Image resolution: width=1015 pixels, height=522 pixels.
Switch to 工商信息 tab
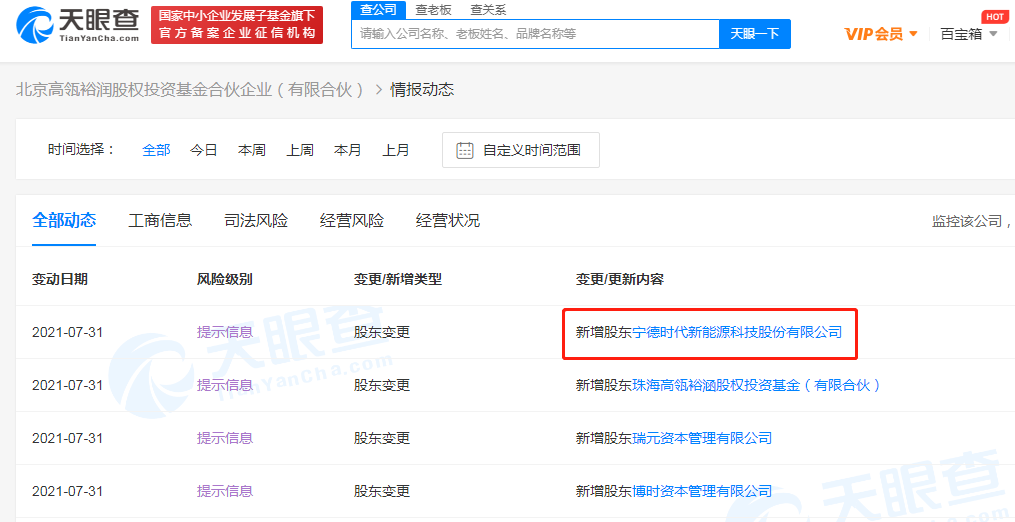click(x=160, y=220)
